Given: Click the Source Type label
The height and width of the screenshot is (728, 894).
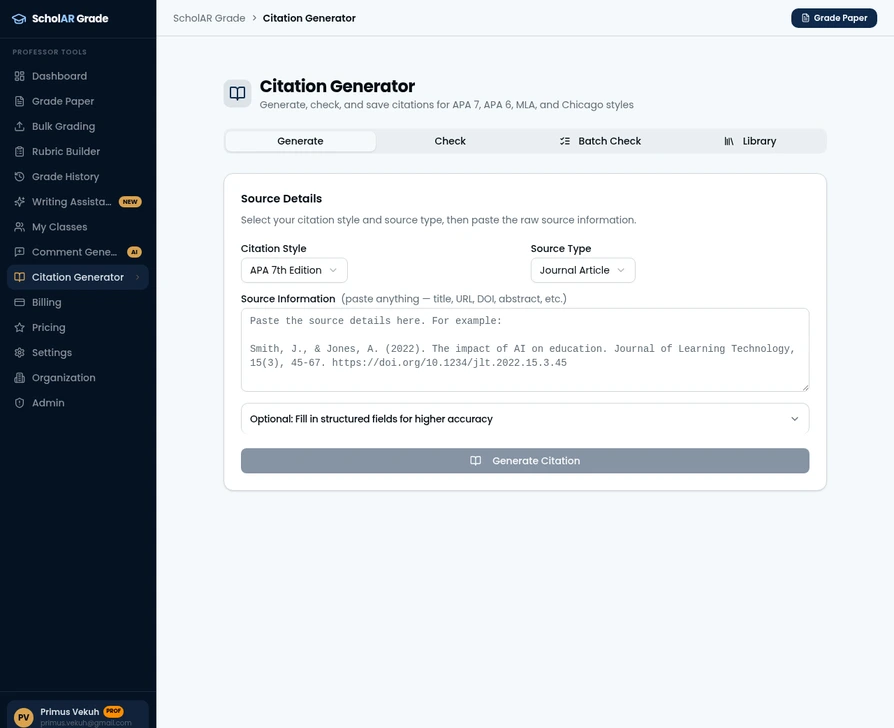Looking at the screenshot, I should [561, 249].
